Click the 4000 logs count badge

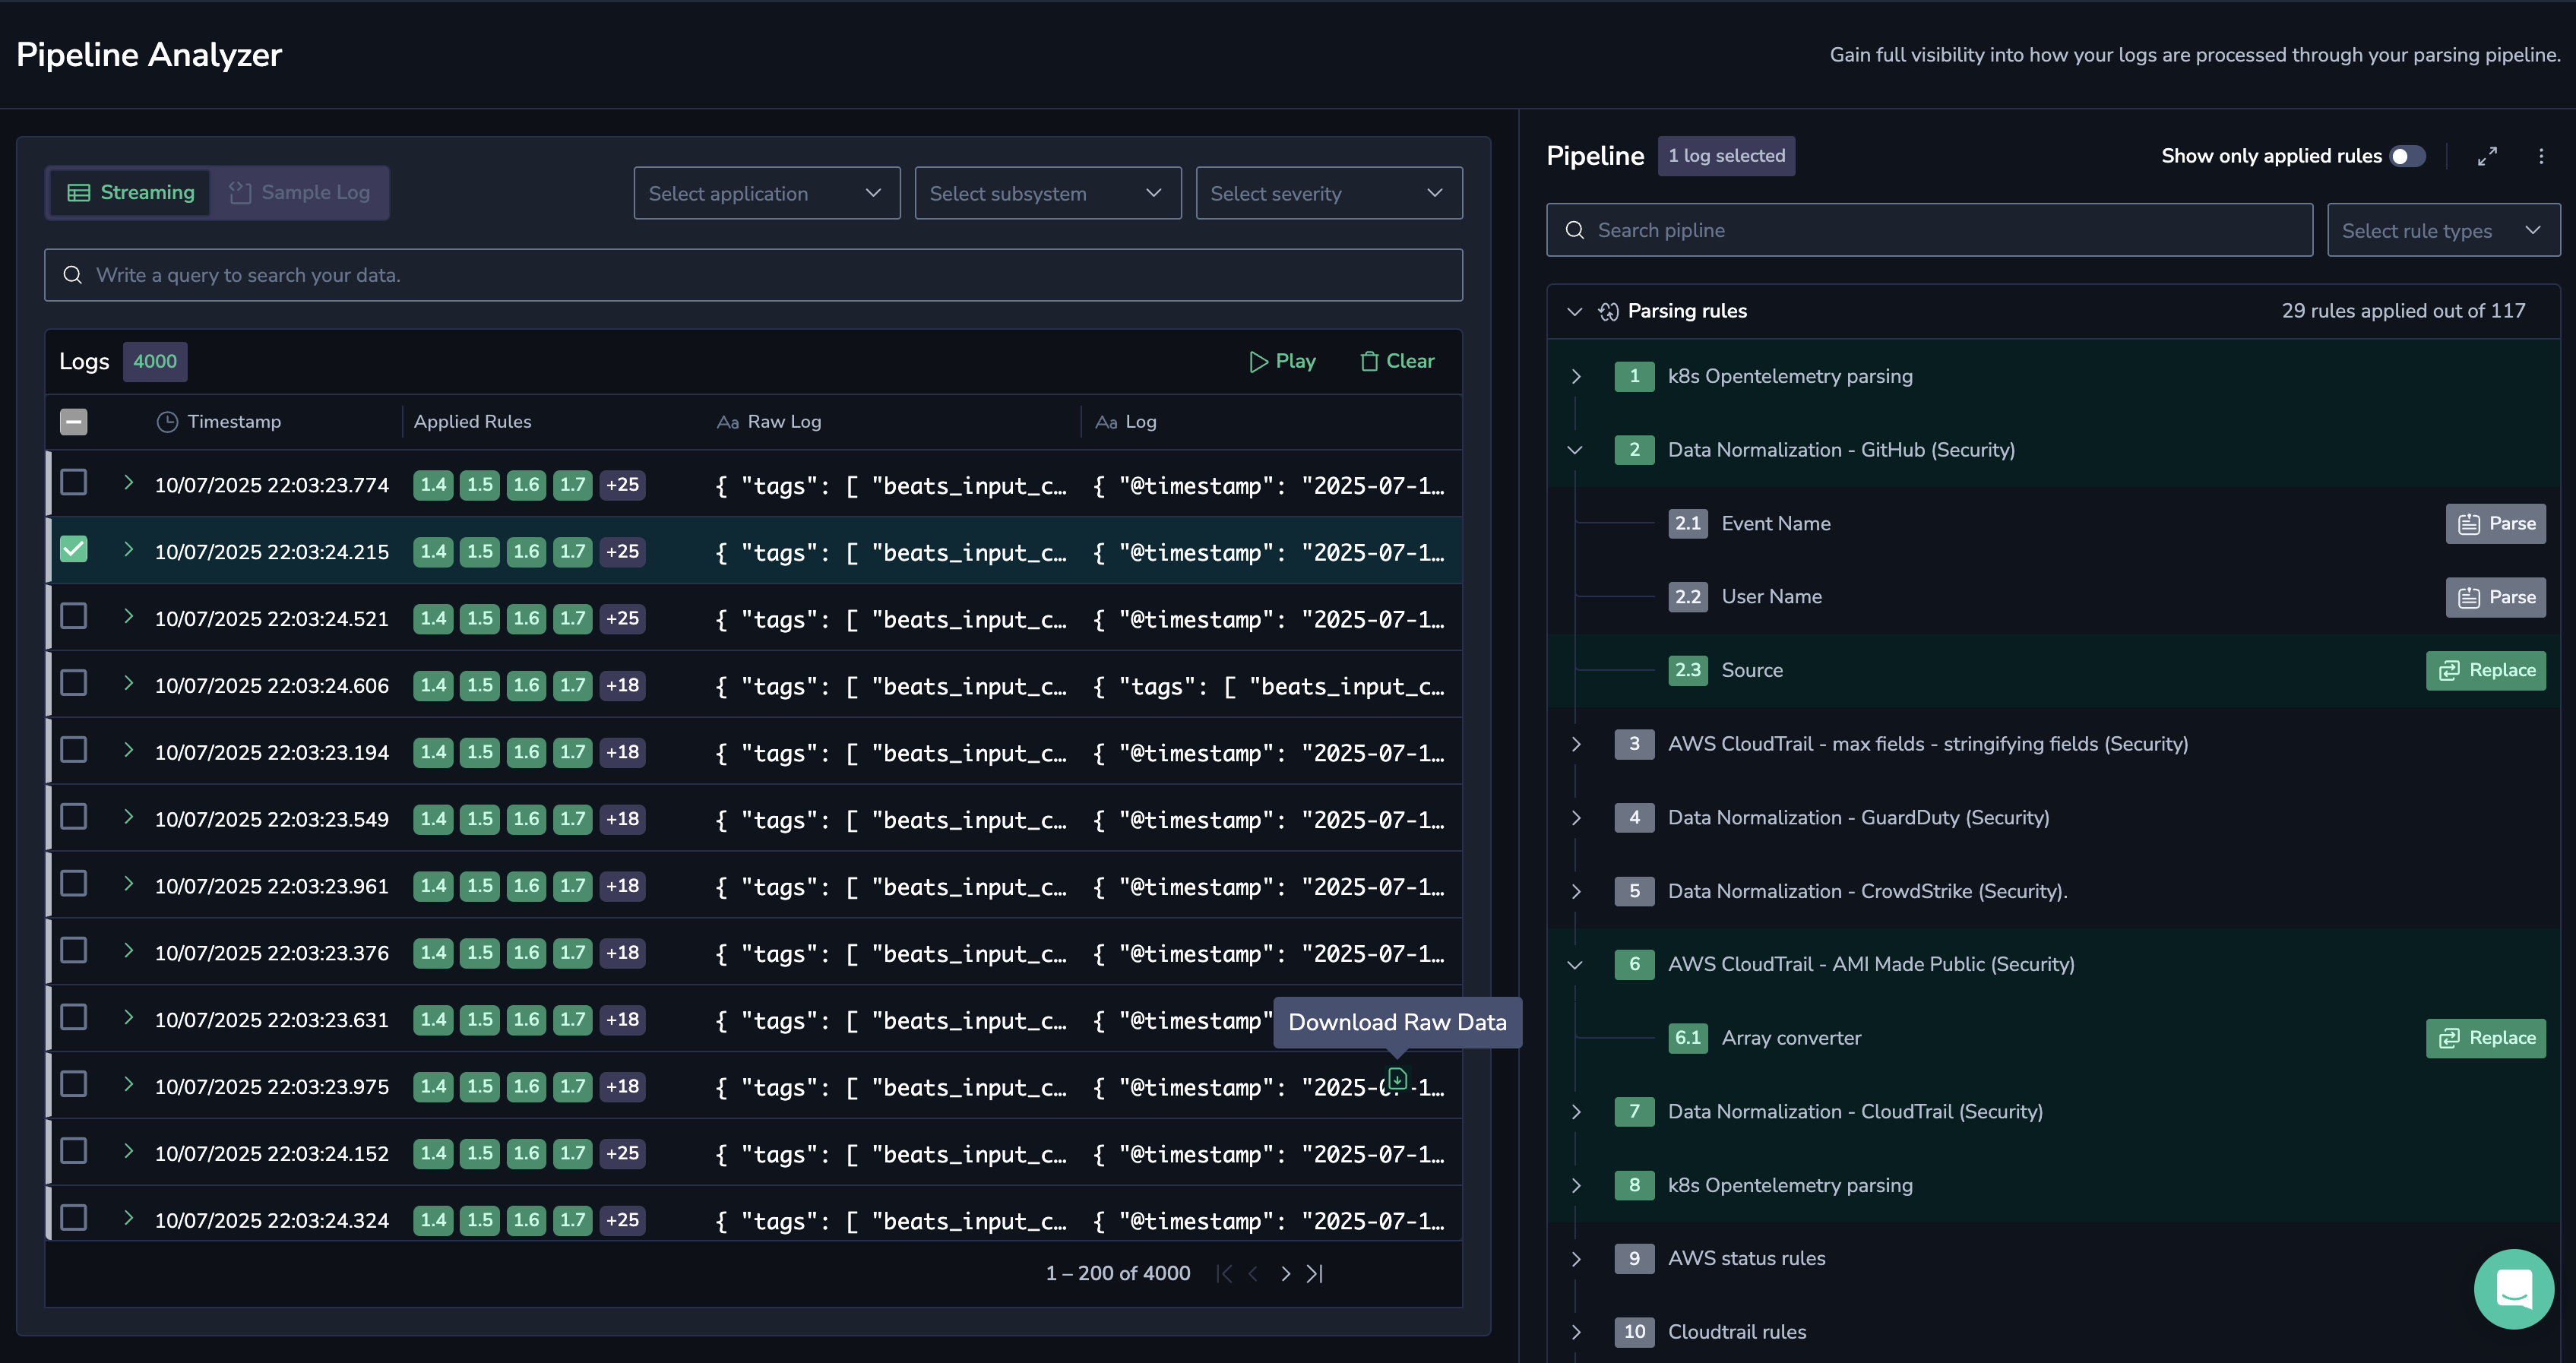[x=155, y=361]
